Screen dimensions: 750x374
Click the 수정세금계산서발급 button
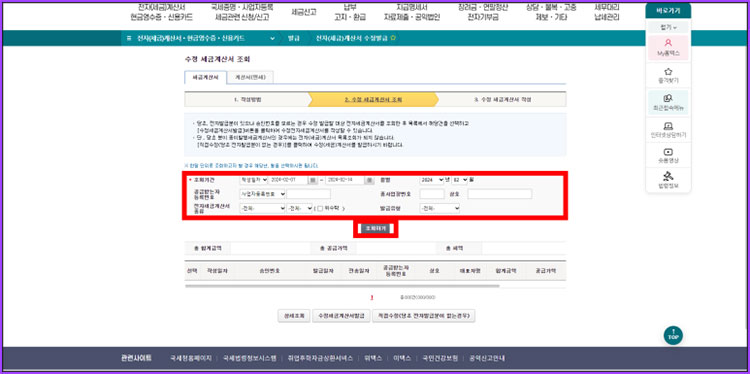341,316
